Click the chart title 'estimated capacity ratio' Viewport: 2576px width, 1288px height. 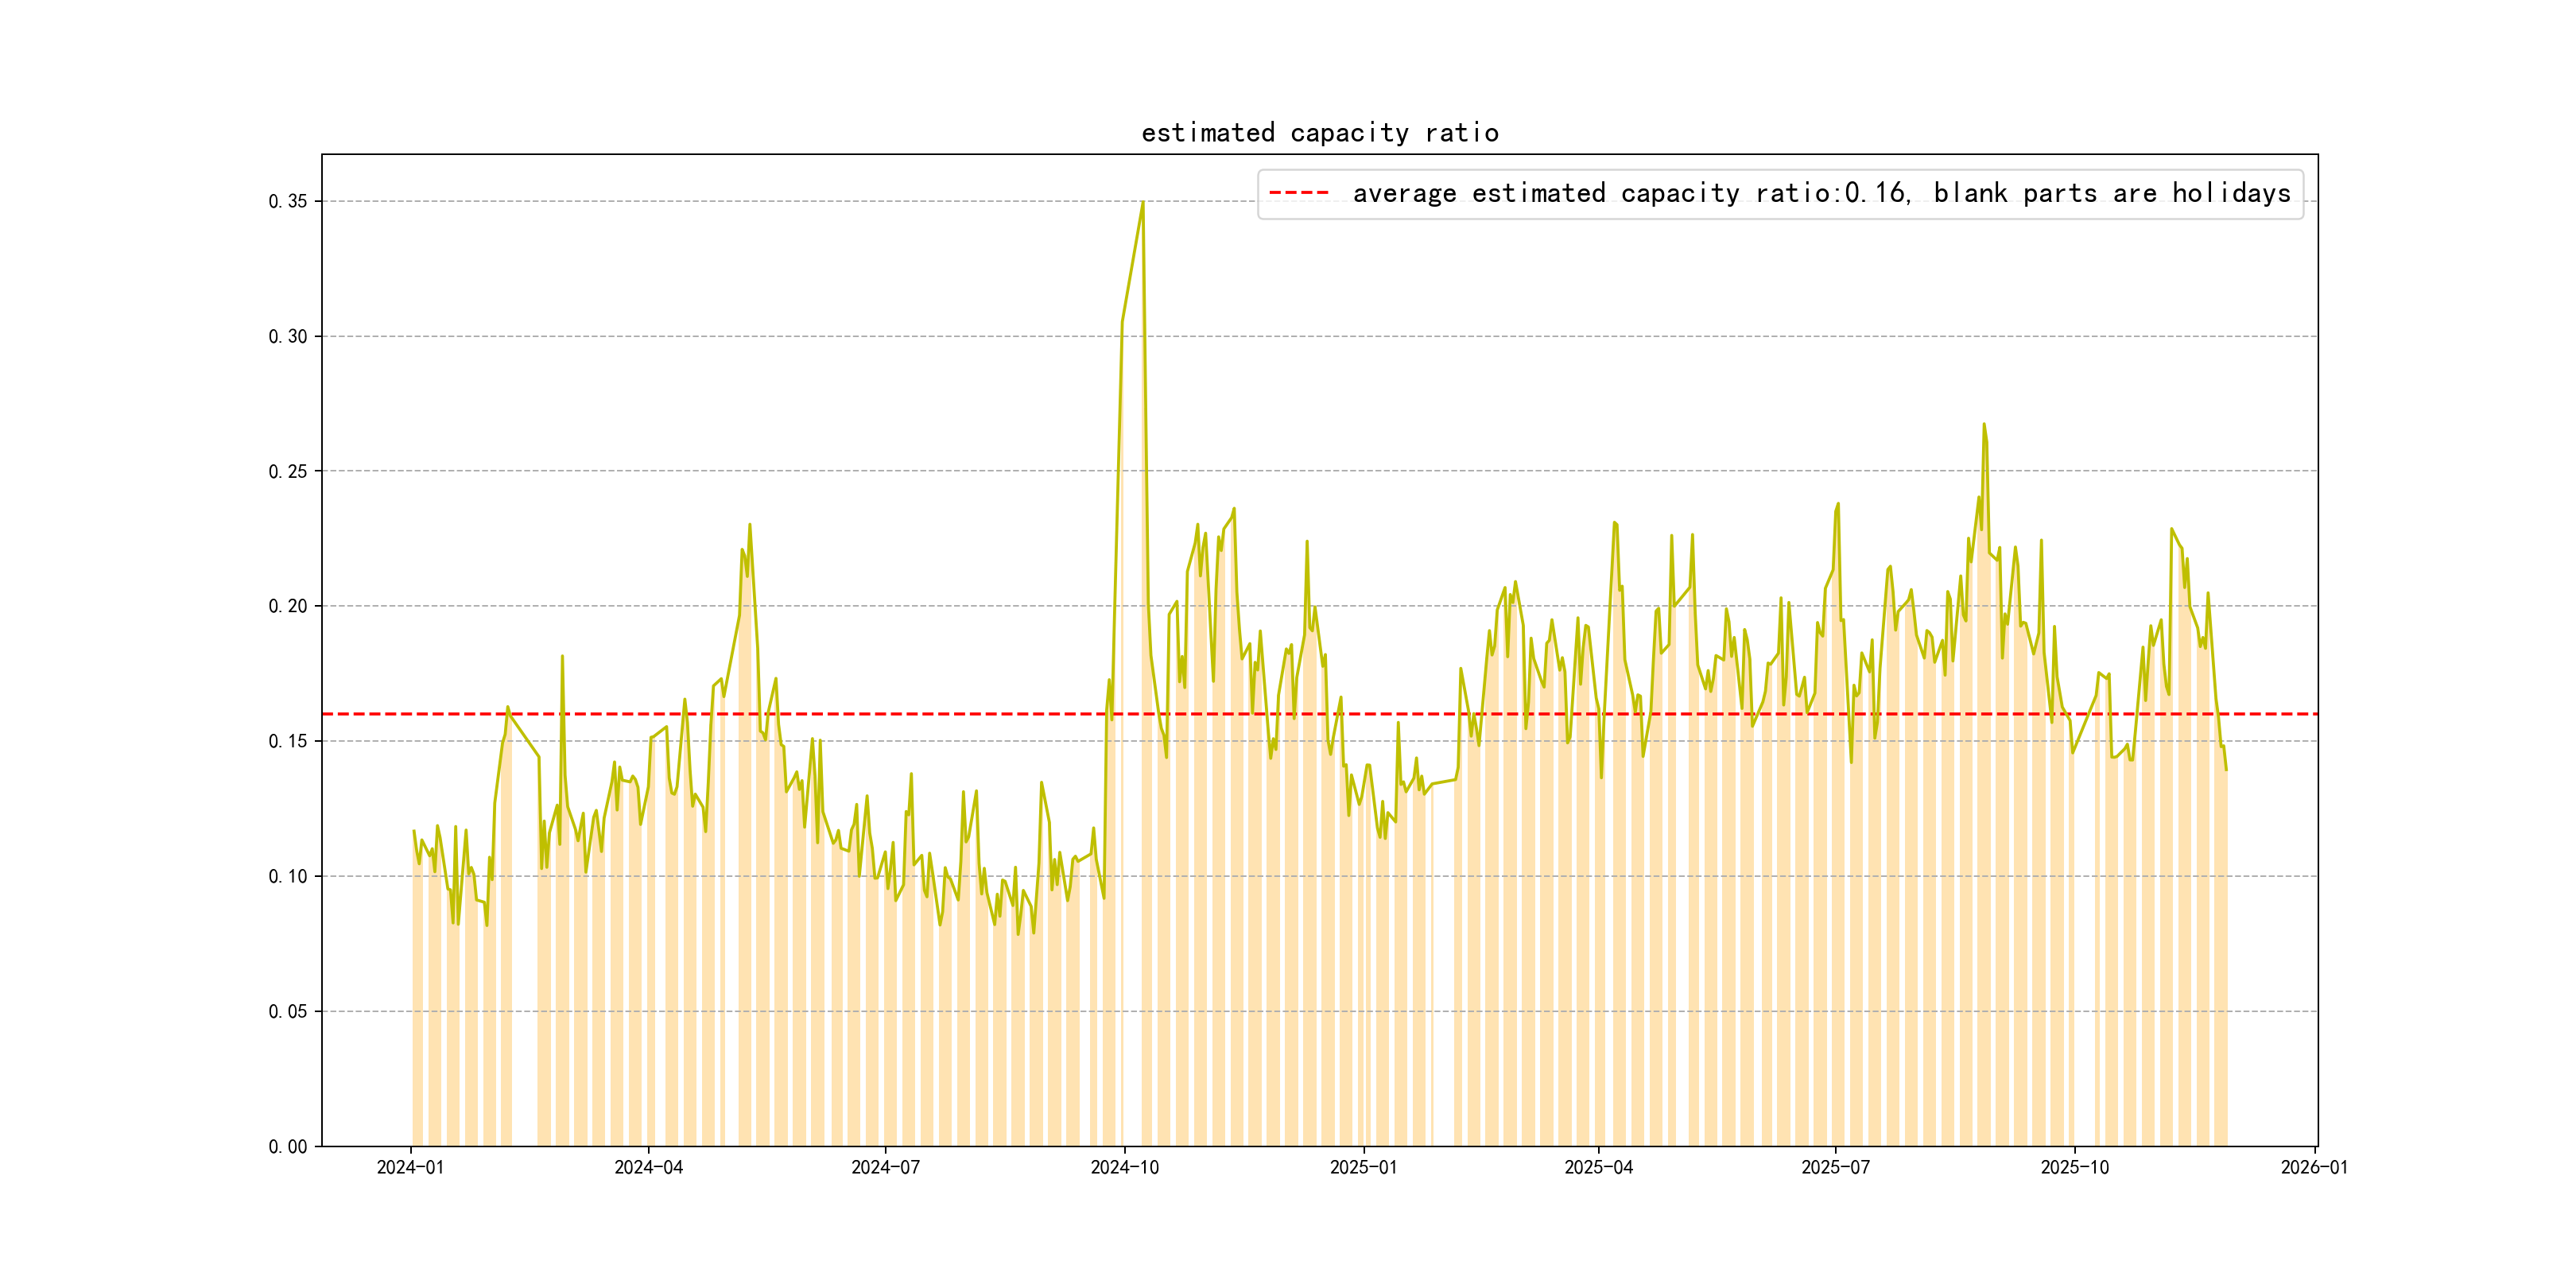(x=1319, y=133)
